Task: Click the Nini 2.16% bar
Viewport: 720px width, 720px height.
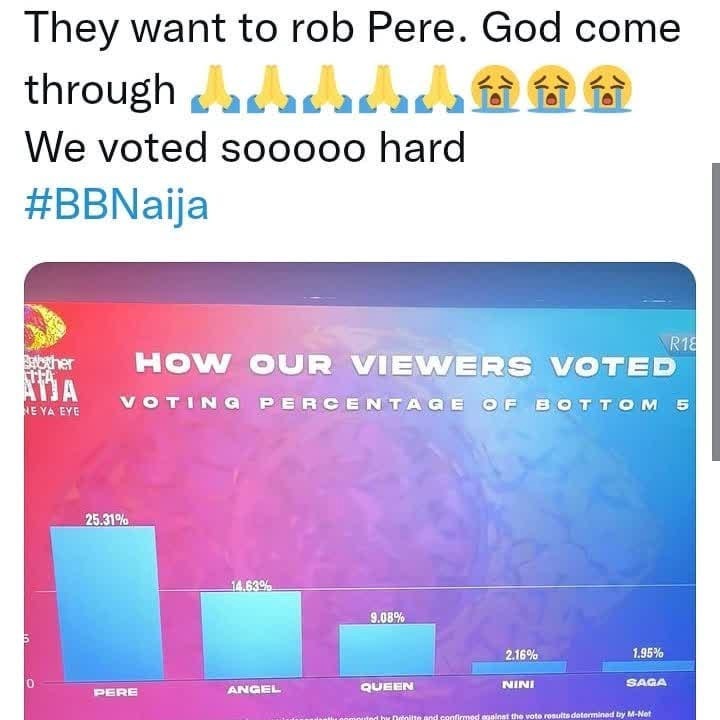Action: 519,667
